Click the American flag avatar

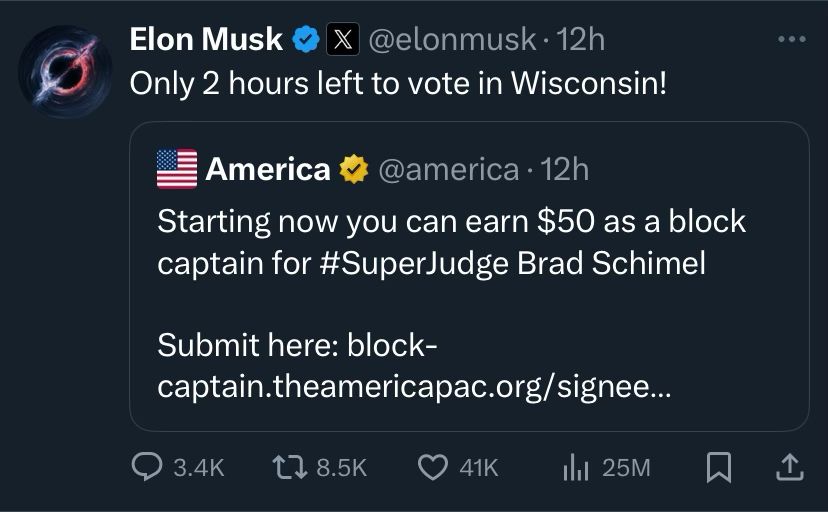tap(177, 169)
